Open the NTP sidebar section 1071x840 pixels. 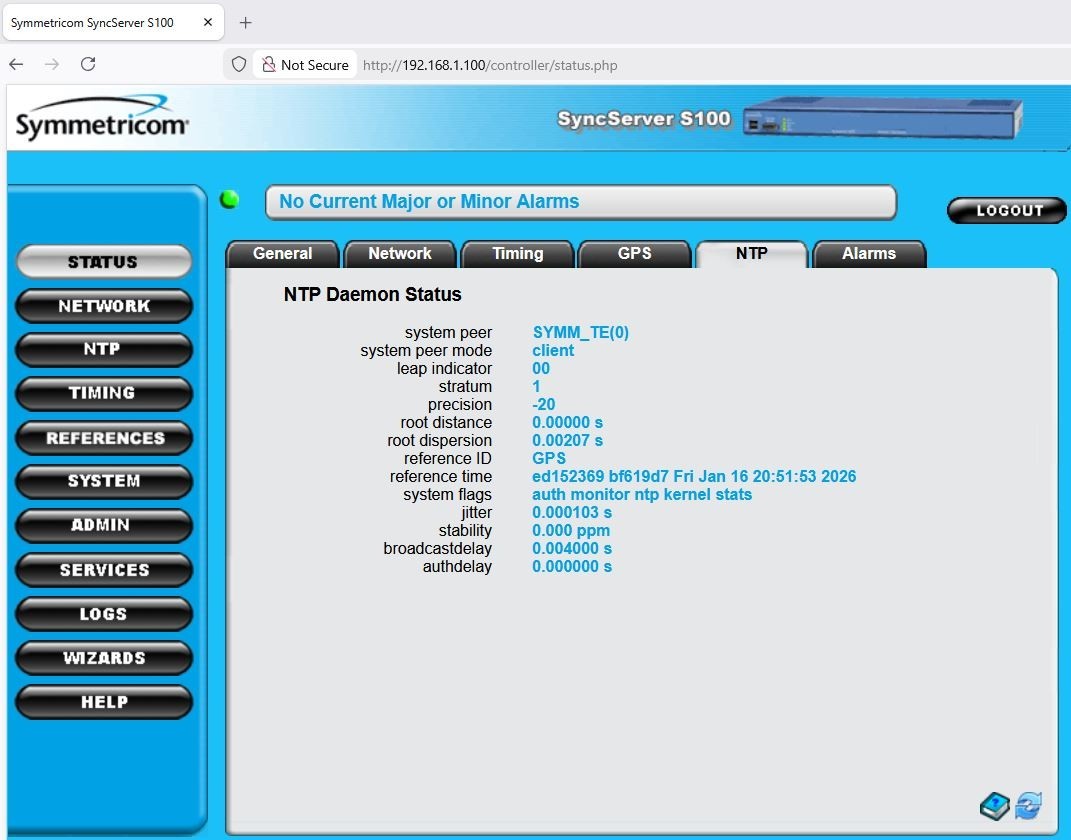pyautogui.click(x=104, y=349)
